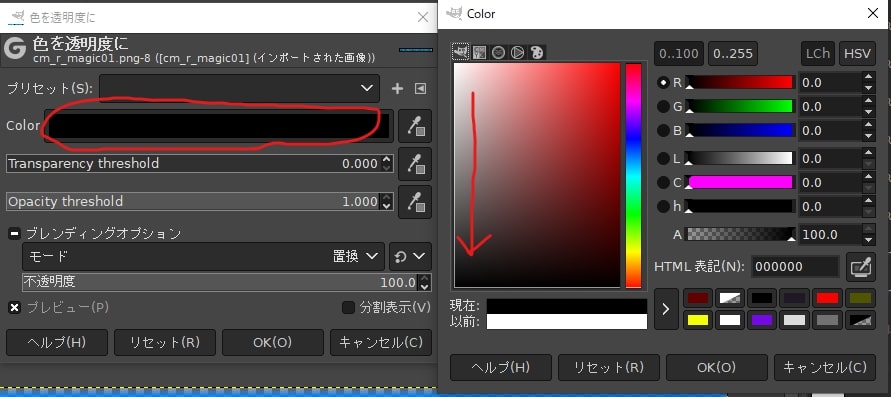Select the GIMP color selector tab
Viewport: 891px width, 397px height.
[x=460, y=52]
